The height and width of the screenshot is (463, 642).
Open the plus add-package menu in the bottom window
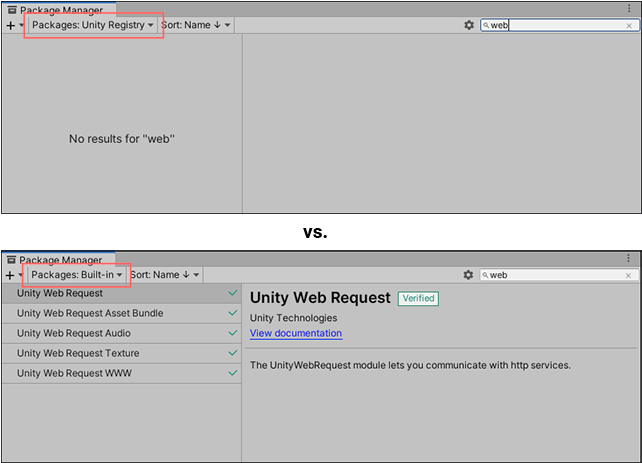[14, 275]
